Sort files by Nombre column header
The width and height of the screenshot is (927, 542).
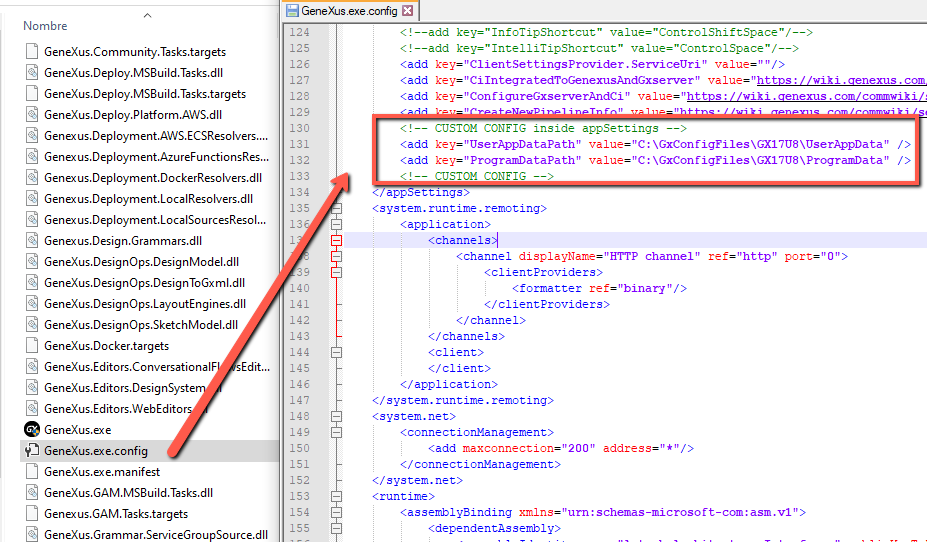(x=45, y=26)
